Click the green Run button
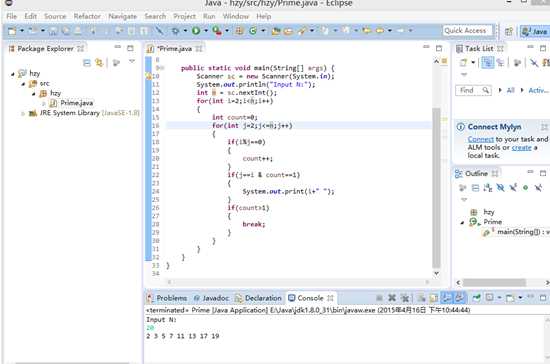This screenshot has width=550, height=364. coord(196,31)
